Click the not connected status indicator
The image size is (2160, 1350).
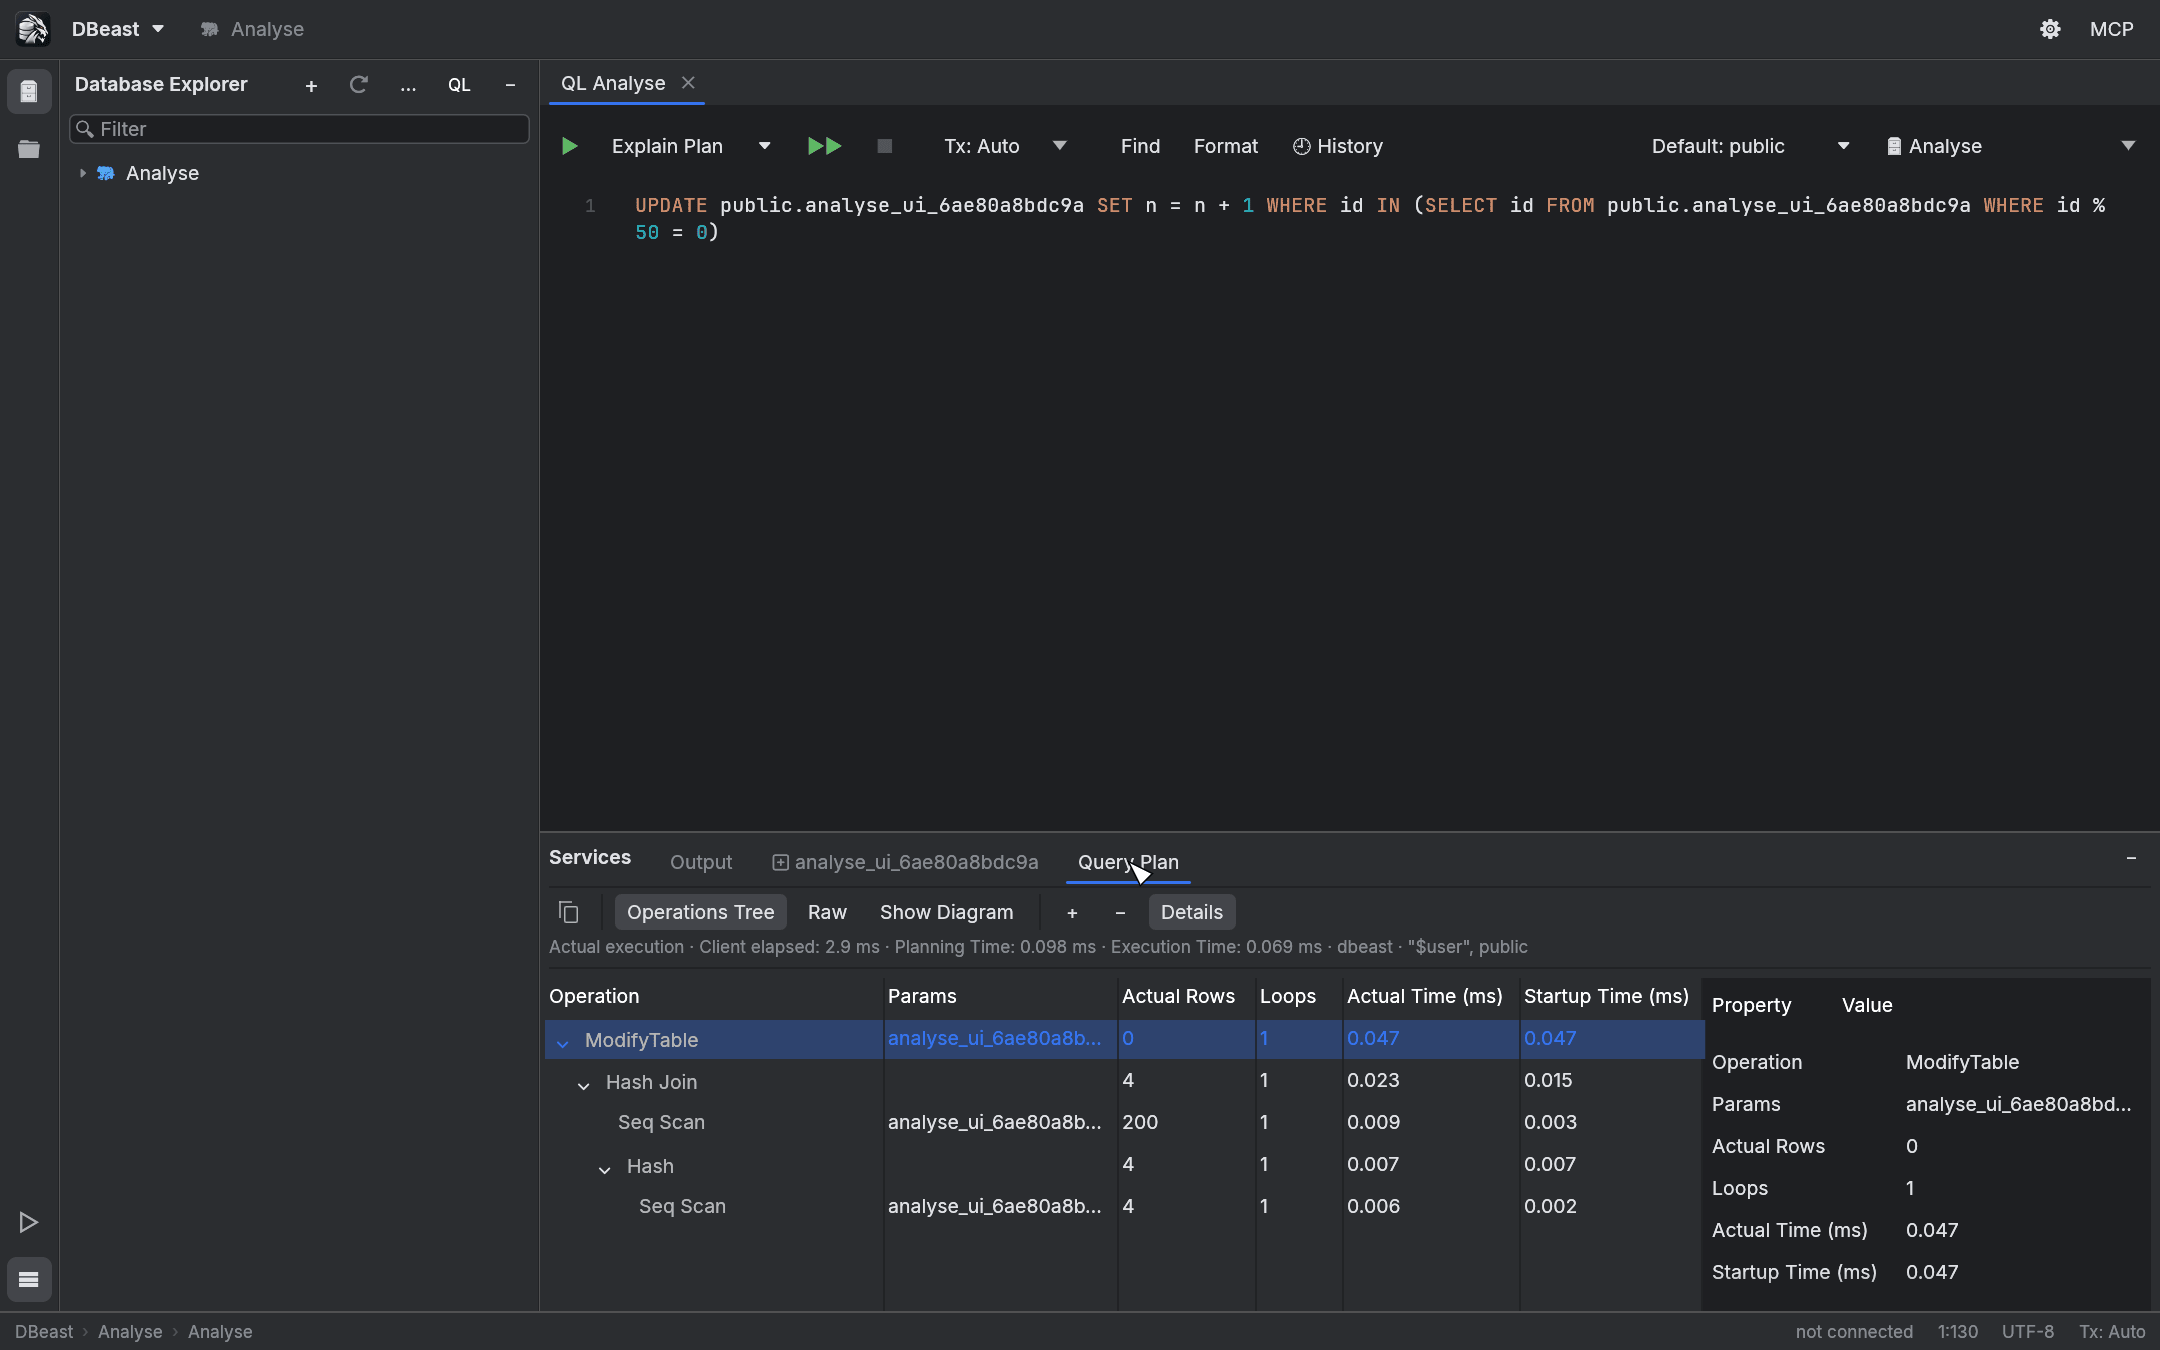tap(1854, 1332)
